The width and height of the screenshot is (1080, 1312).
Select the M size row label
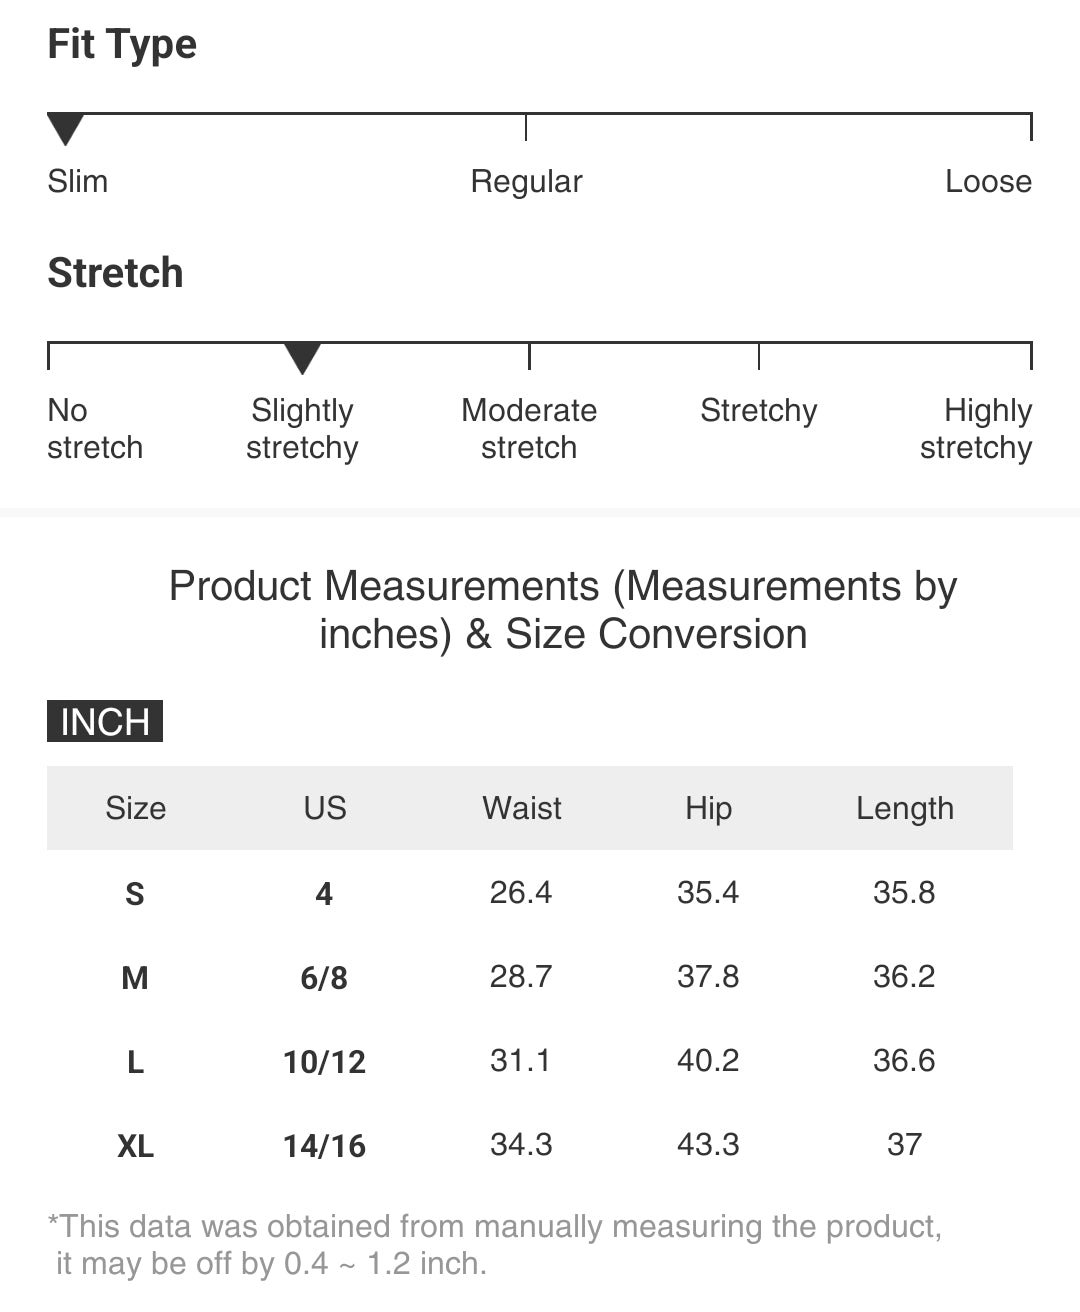135,977
